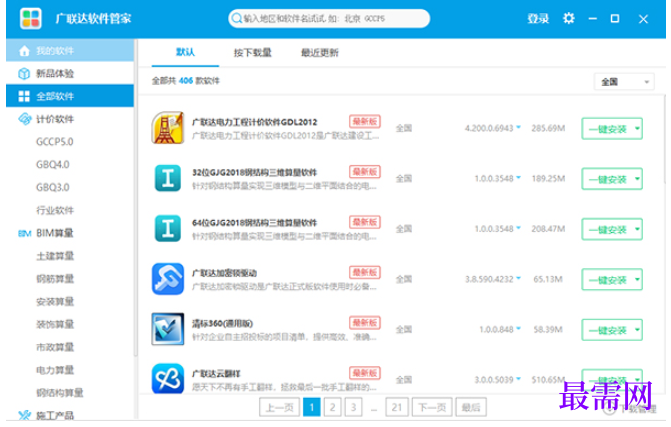Click the cube icon beside 新品体验
This screenshot has width=671, height=427.
(x=24, y=74)
